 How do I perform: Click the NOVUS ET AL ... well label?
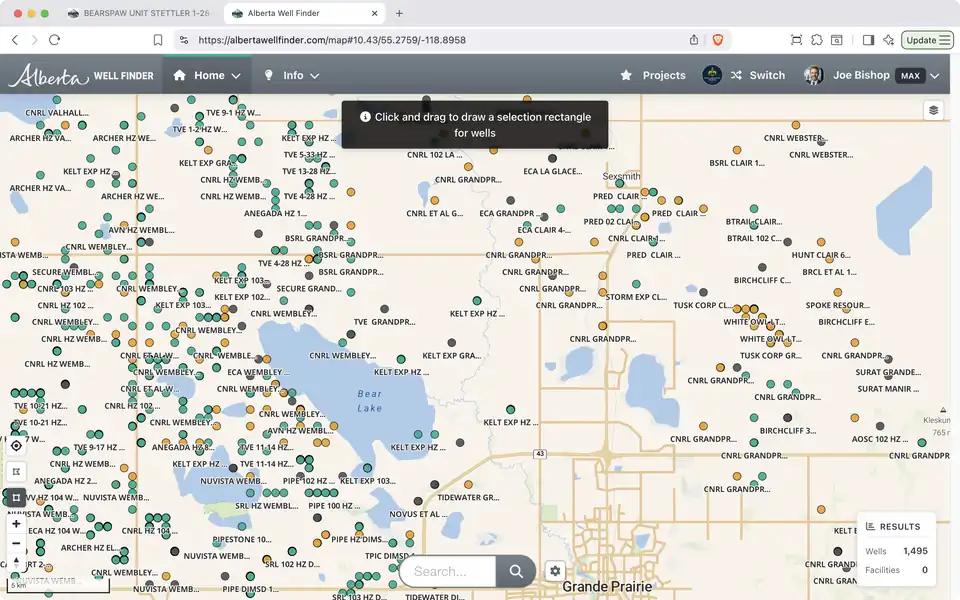418,514
